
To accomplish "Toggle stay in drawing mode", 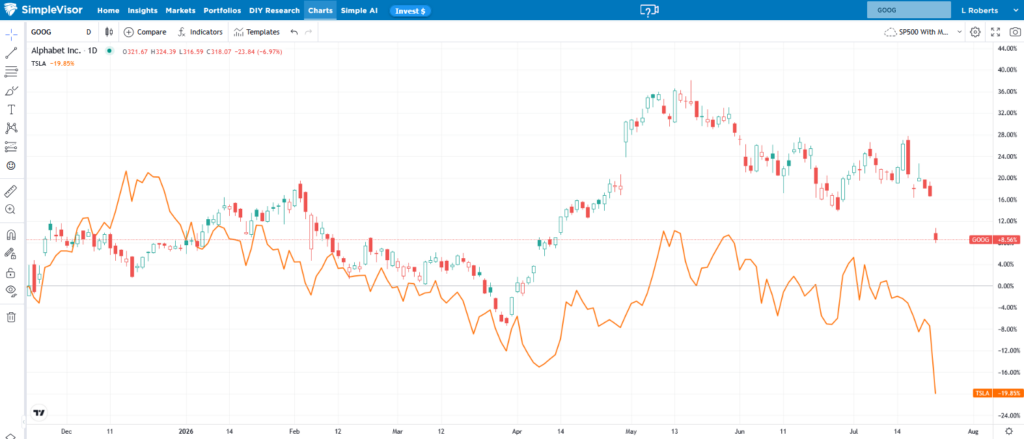I will click(x=11, y=253).
